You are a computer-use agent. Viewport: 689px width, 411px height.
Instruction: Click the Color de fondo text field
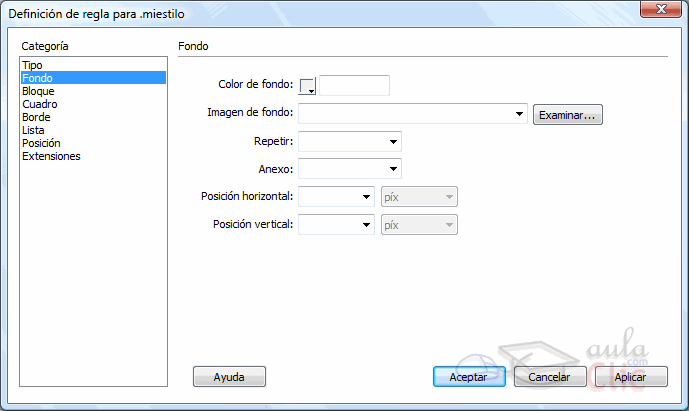(x=354, y=86)
